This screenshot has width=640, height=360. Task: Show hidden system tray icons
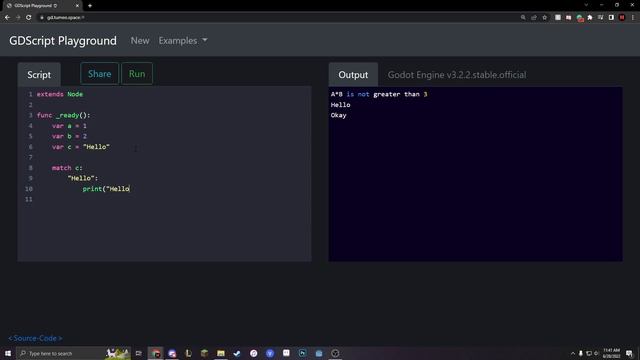tap(573, 353)
